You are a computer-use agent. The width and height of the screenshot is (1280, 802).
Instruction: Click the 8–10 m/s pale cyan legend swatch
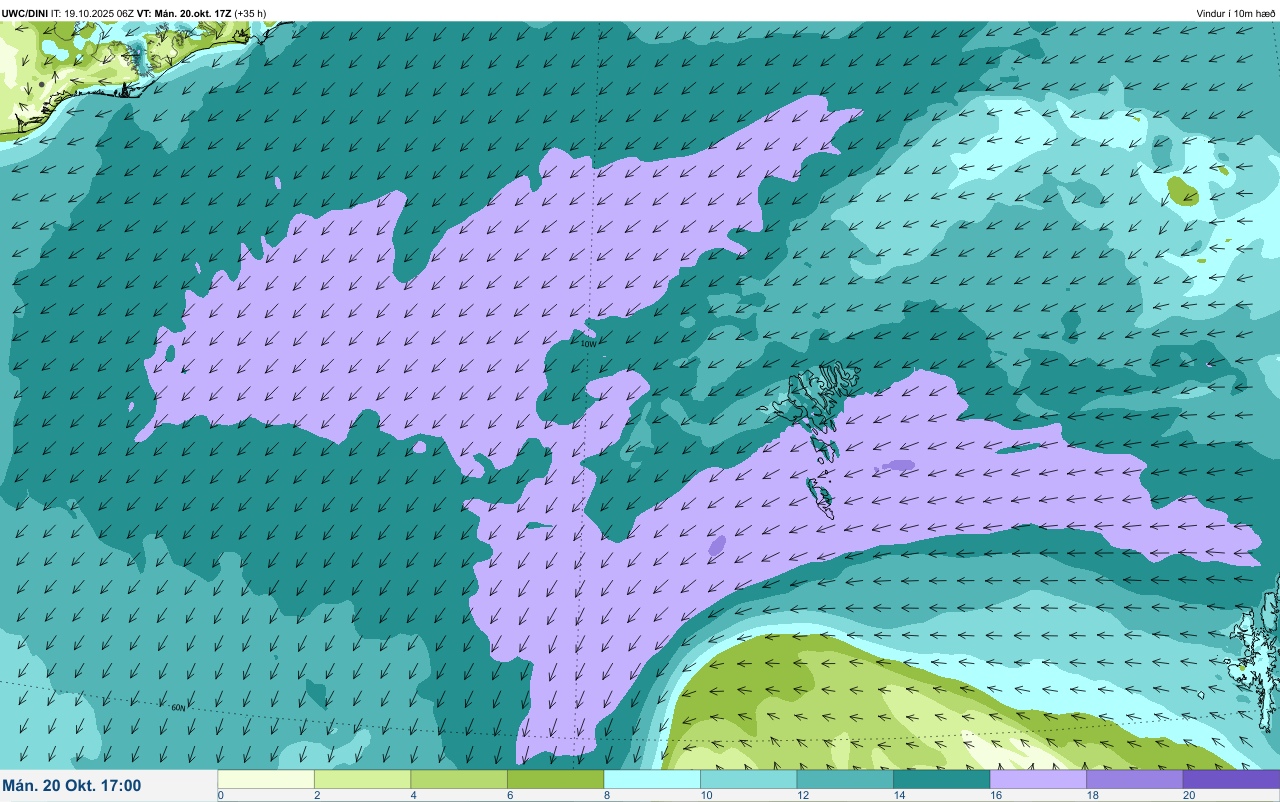(652, 779)
